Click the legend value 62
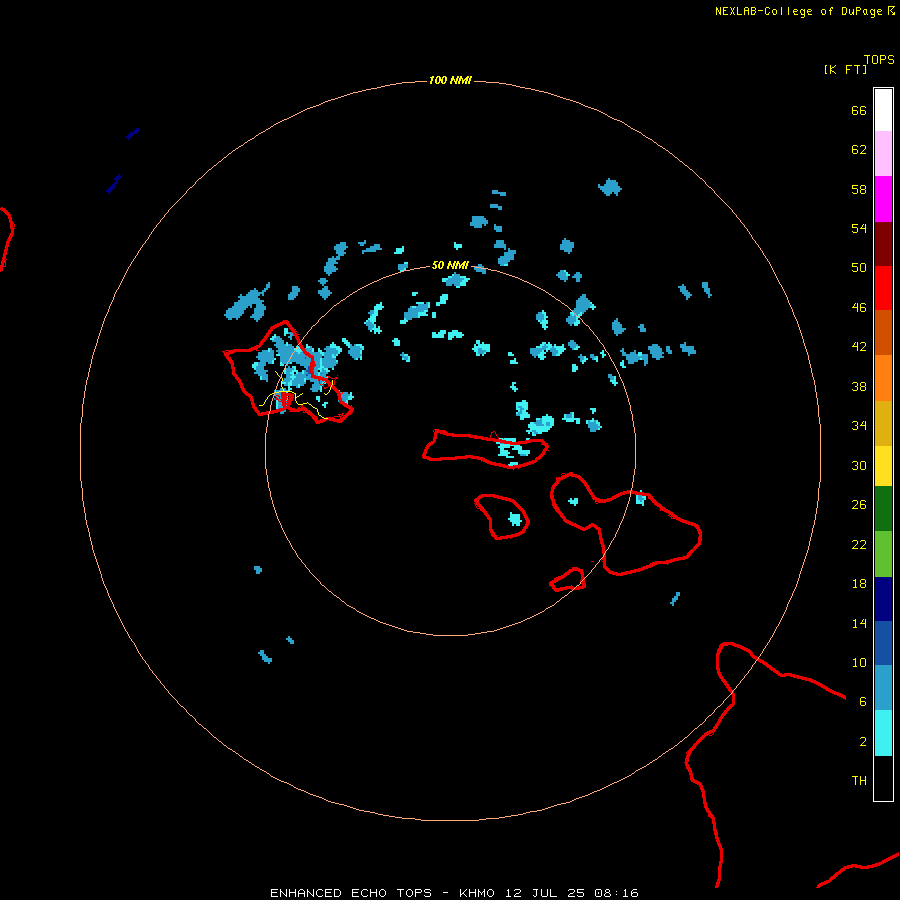900x900 pixels. (859, 150)
